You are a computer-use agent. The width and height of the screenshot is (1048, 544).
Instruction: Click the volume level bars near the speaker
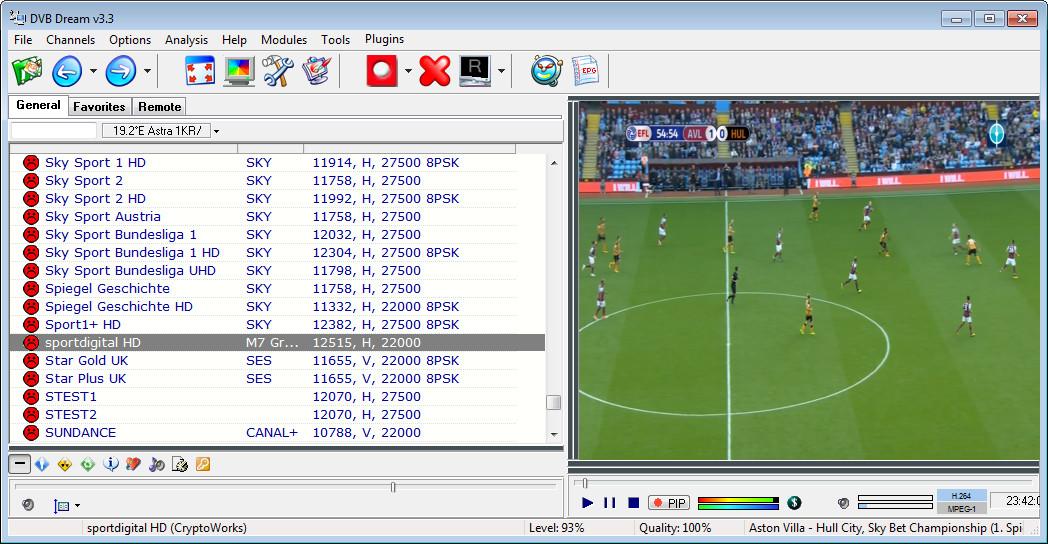pyautogui.click(x=895, y=502)
